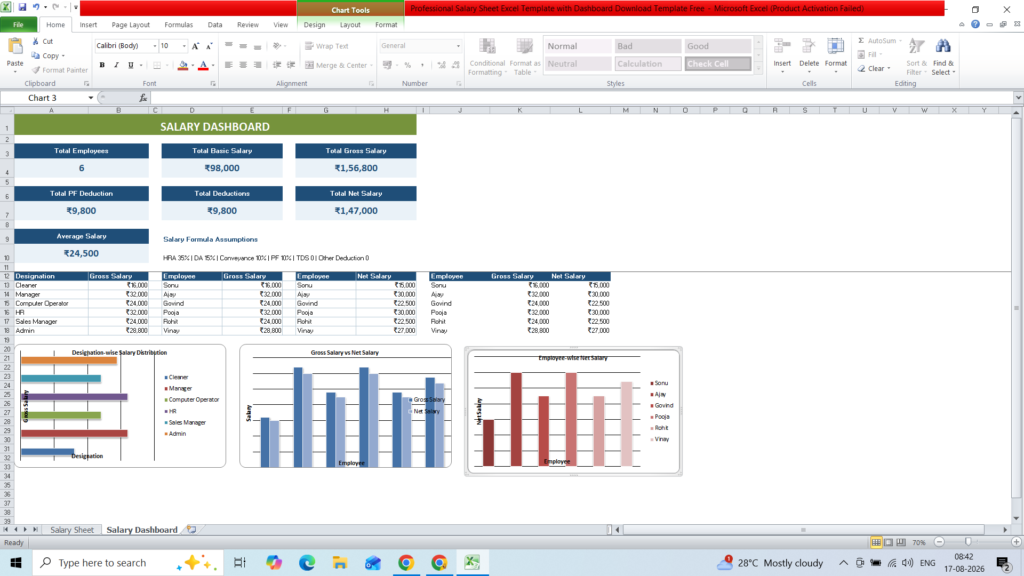Click the Insert cells icon in Cells group
The height and width of the screenshot is (576, 1024).
(782, 46)
